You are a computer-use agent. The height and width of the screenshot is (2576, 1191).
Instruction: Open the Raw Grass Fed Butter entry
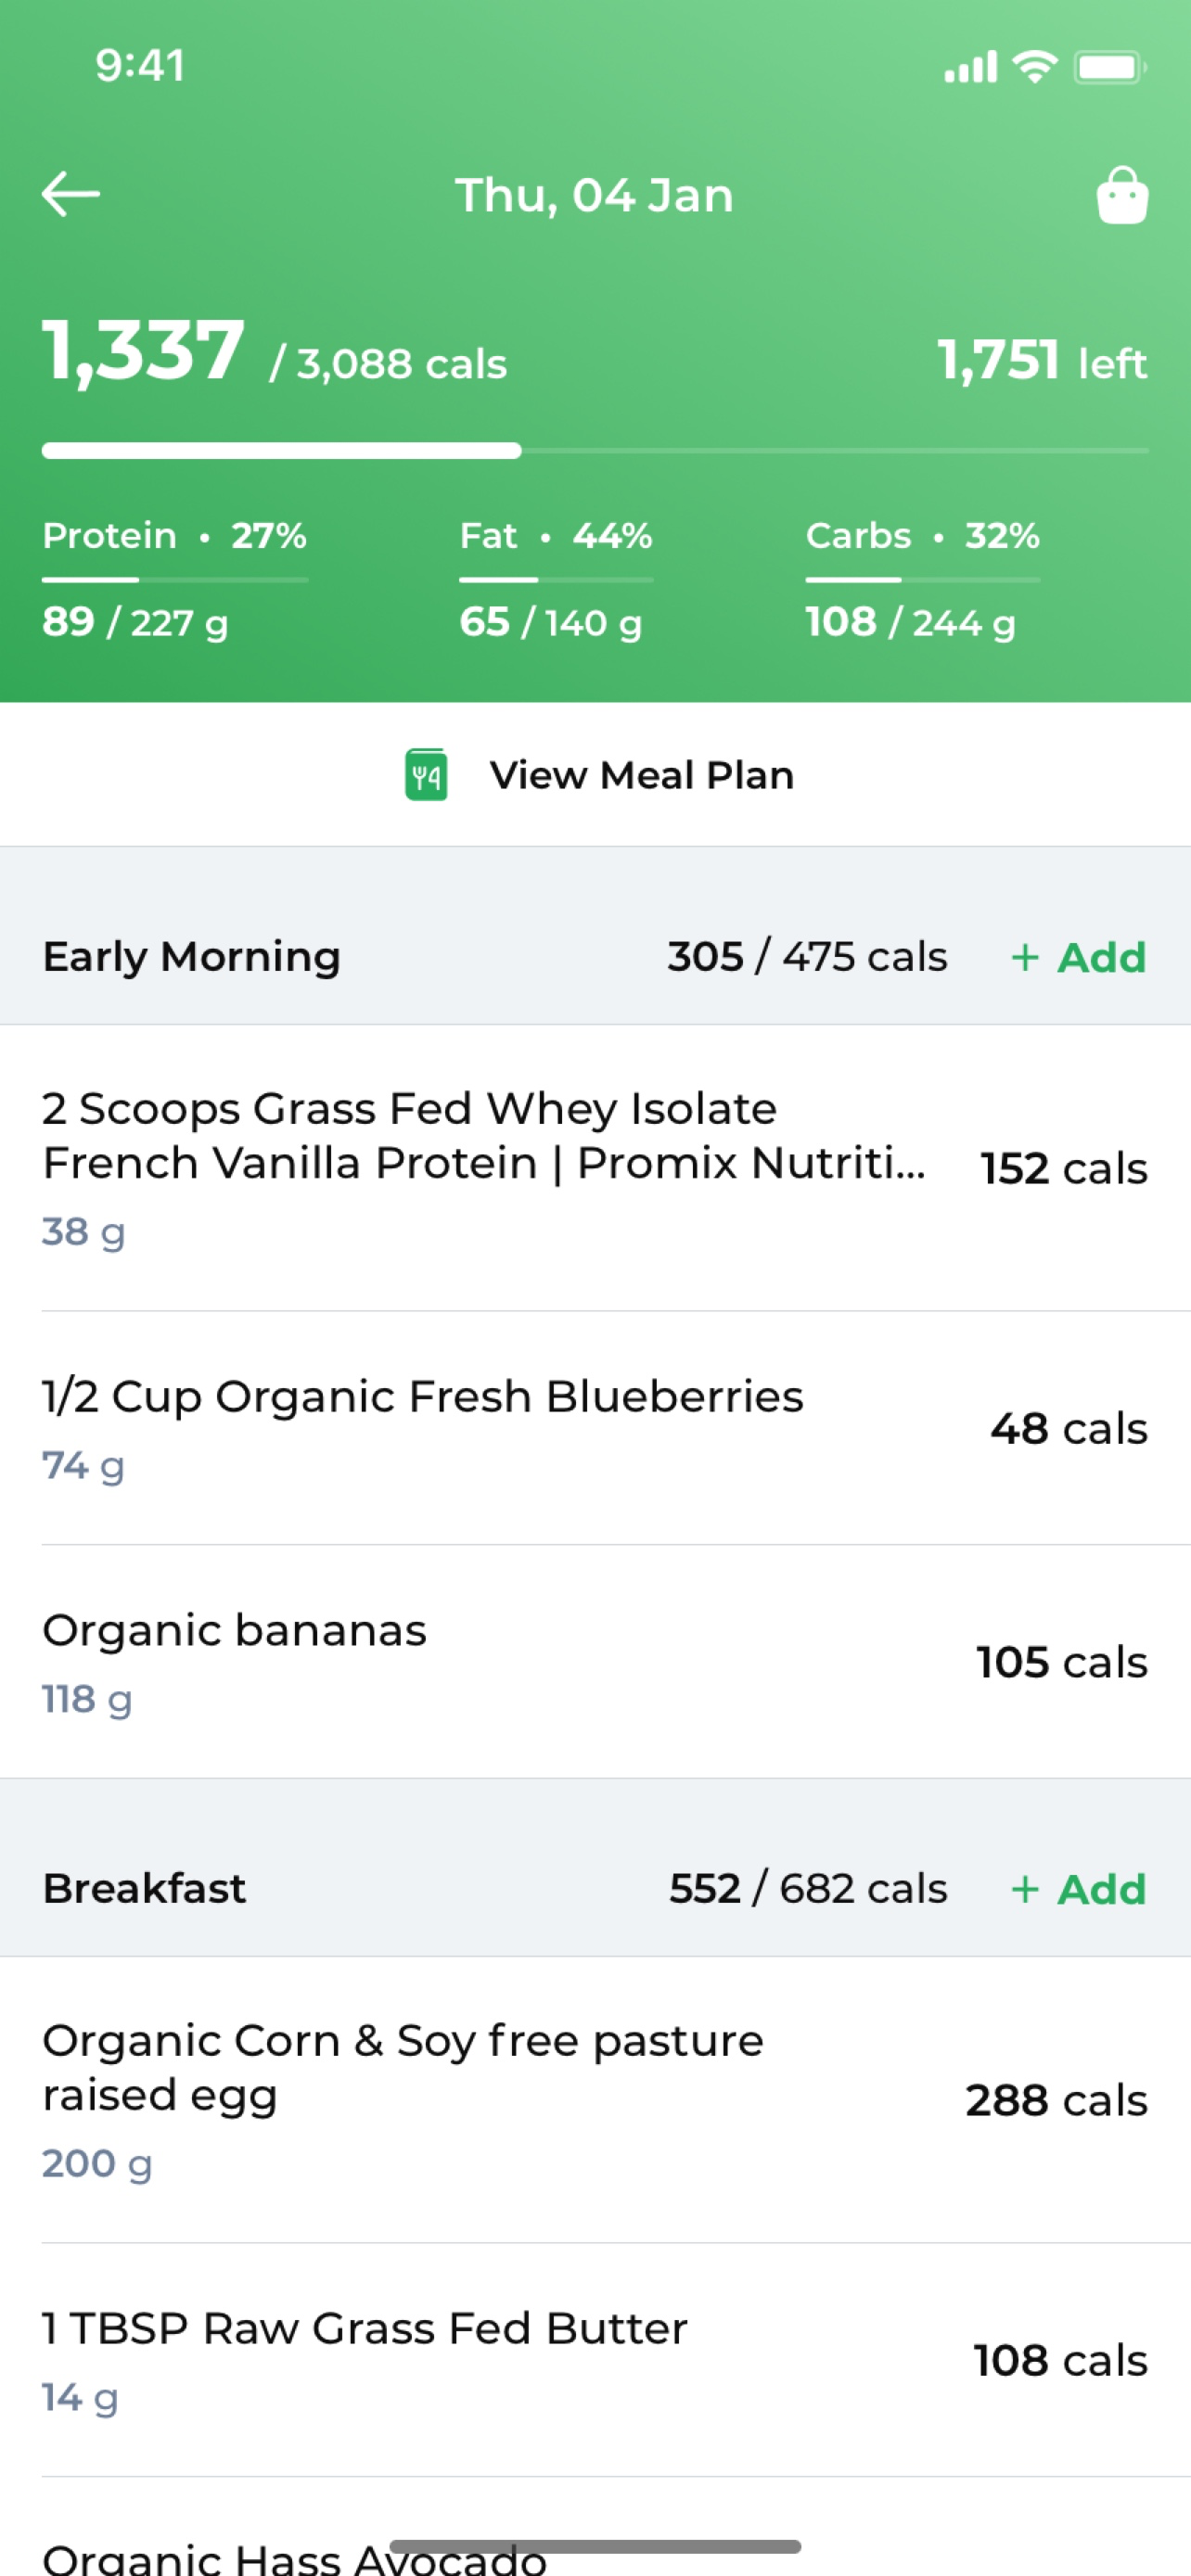pyautogui.click(x=596, y=2360)
